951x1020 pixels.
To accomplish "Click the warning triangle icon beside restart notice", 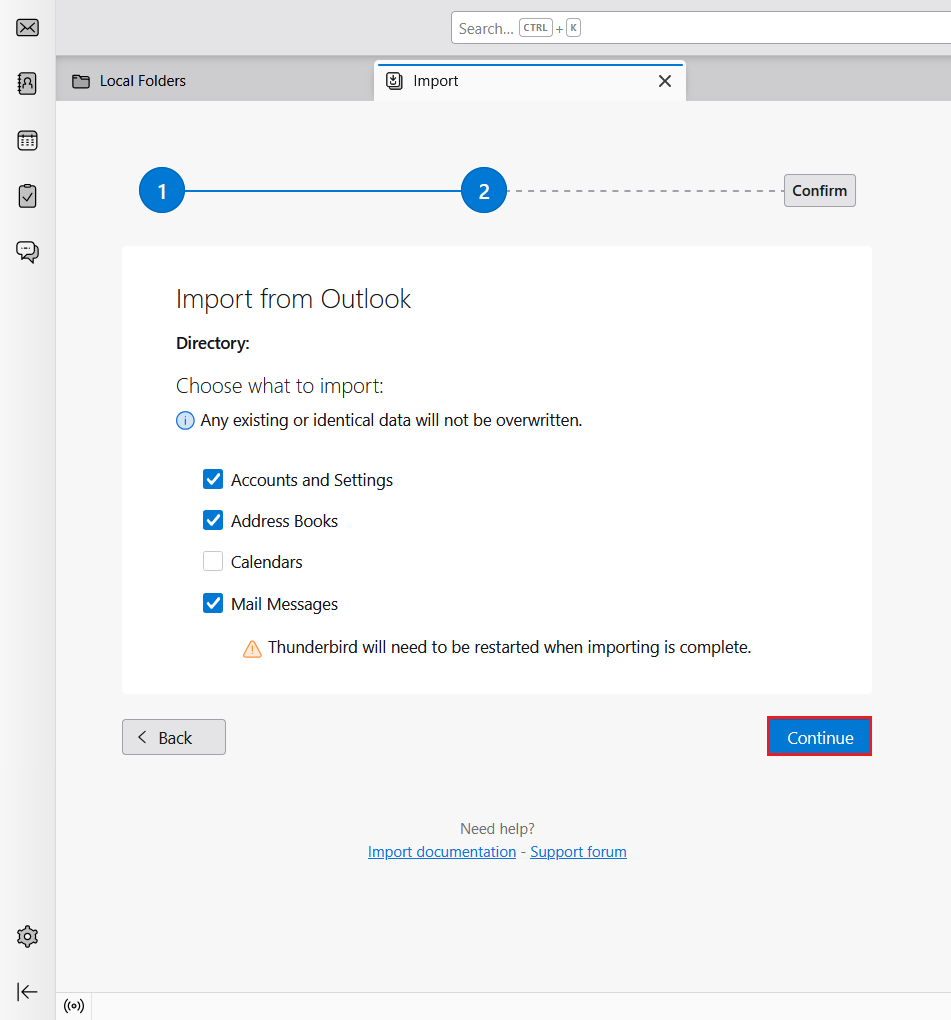I will (252, 649).
